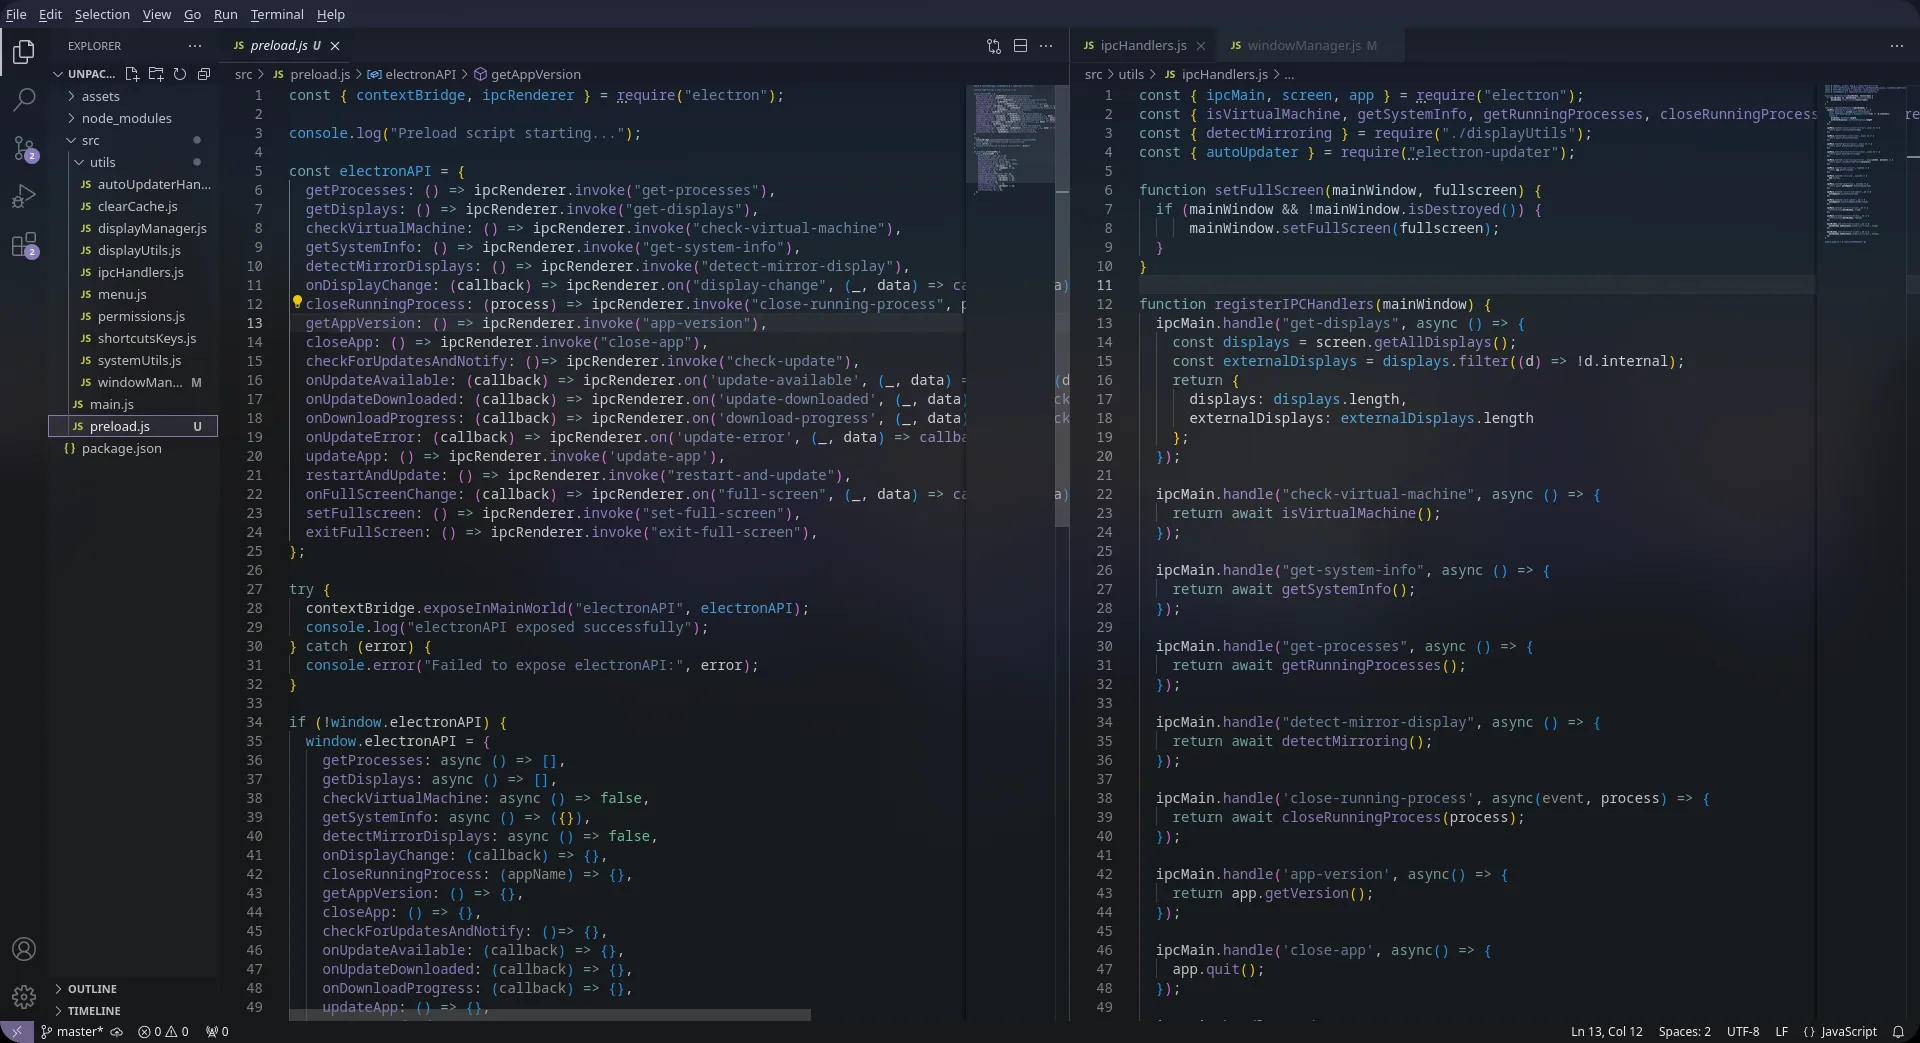Open the Extensions view
Screen dimensions: 1920x1043
pos(24,245)
